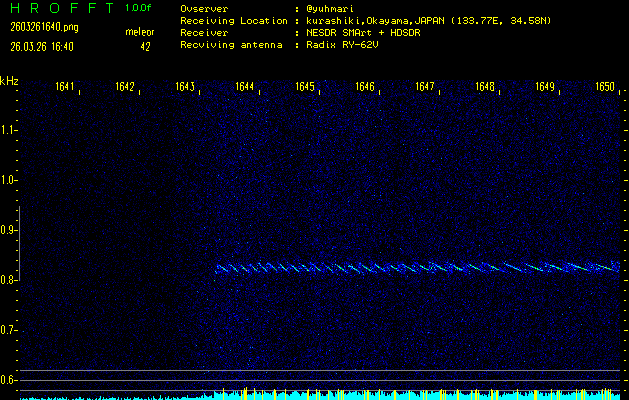Click the meteor label
The image size is (629, 400).
click(x=139, y=32)
